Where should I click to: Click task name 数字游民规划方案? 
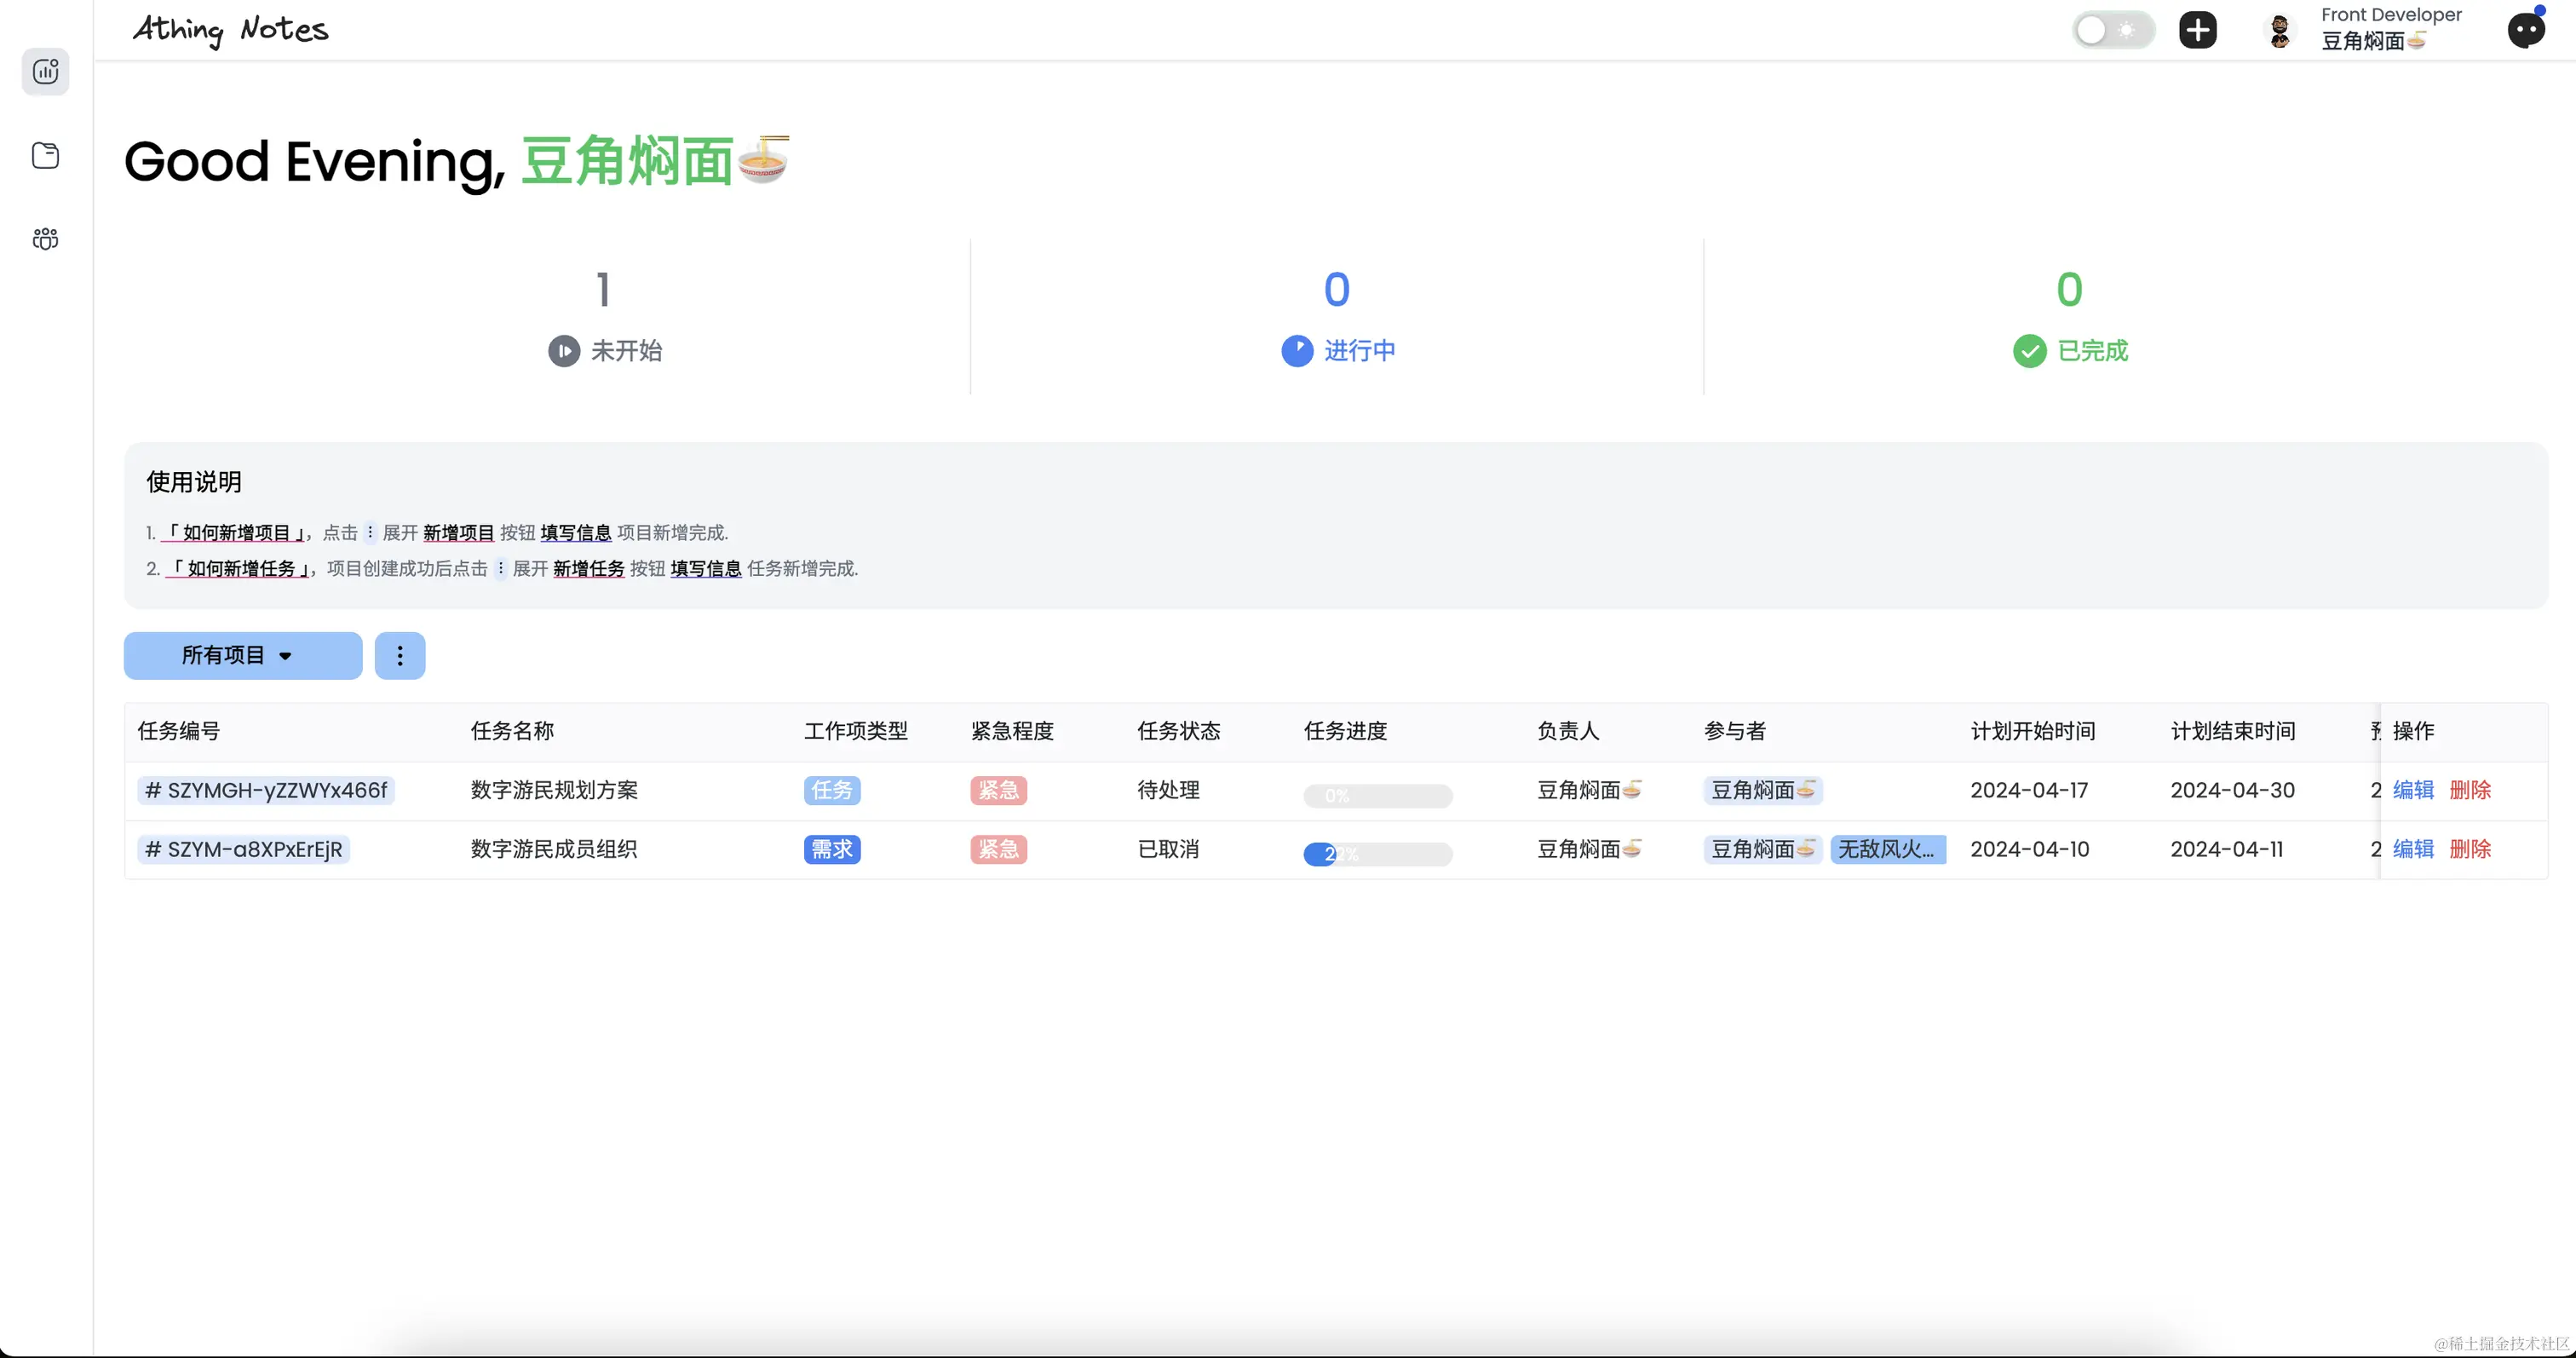click(554, 790)
